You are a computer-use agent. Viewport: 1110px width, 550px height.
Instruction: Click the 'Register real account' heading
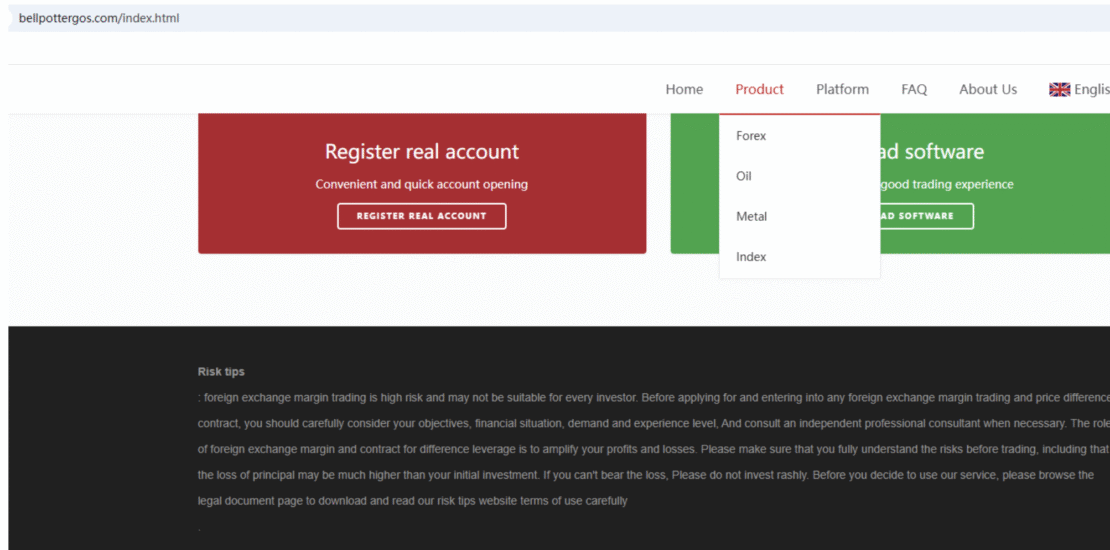pos(421,152)
